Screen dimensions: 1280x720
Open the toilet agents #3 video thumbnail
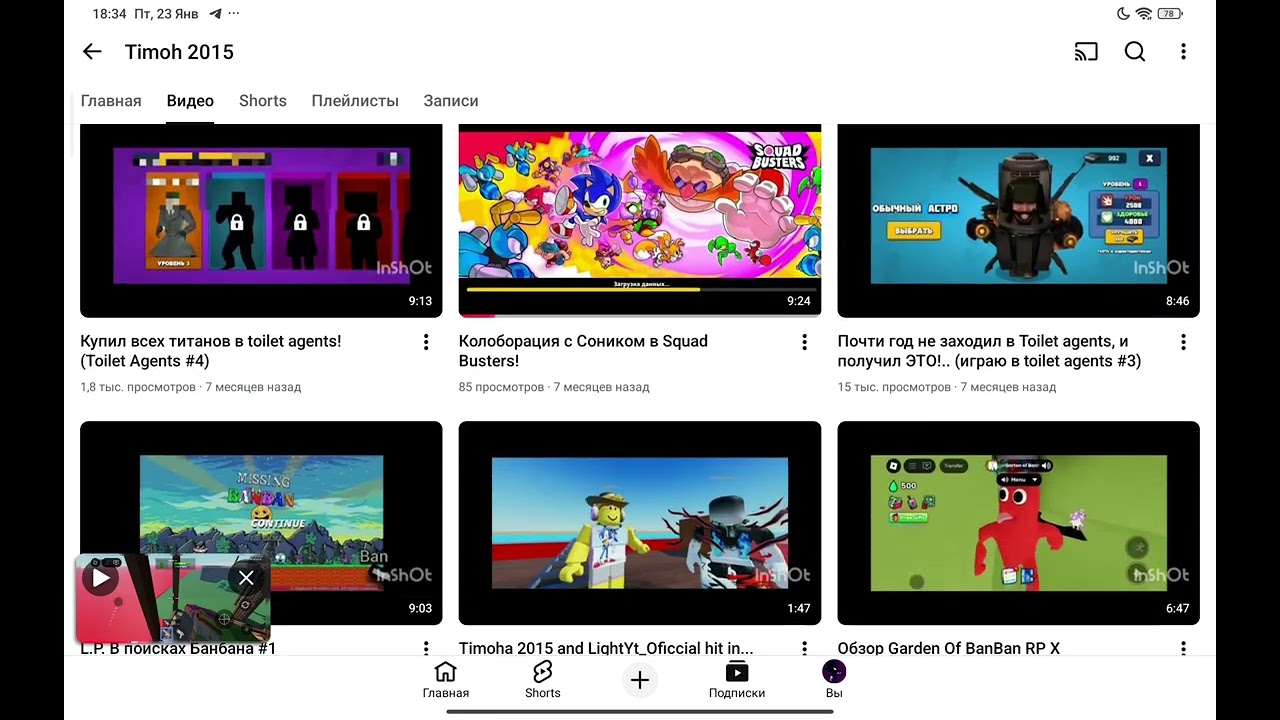click(1018, 220)
